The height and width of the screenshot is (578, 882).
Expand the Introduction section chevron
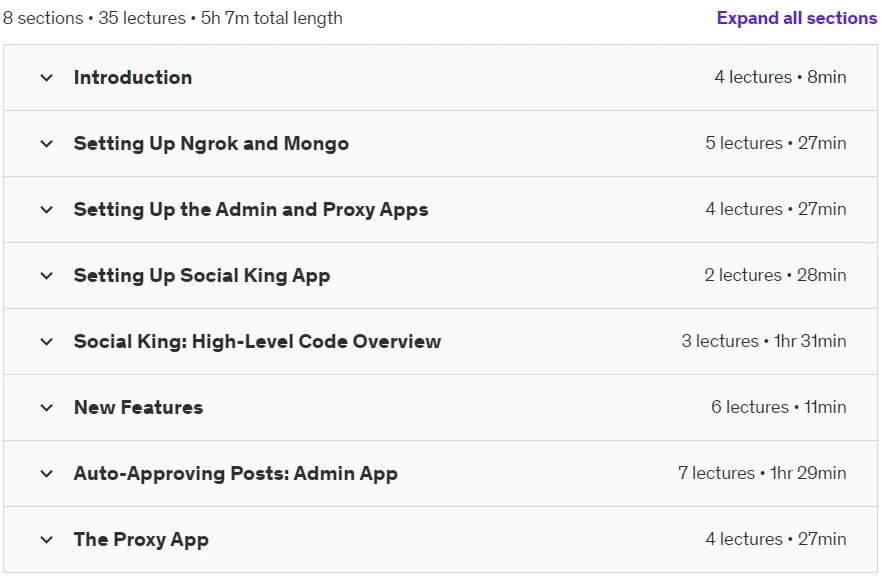click(x=47, y=78)
